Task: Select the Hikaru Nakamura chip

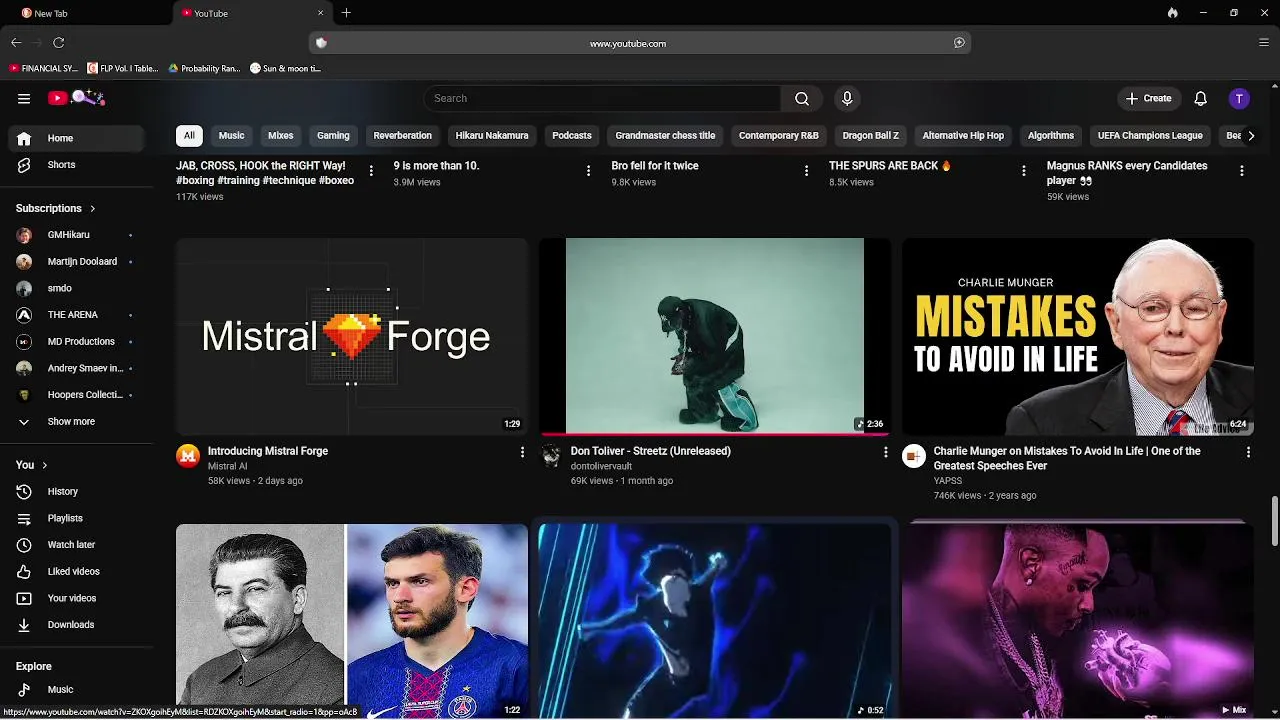Action: tap(492, 135)
